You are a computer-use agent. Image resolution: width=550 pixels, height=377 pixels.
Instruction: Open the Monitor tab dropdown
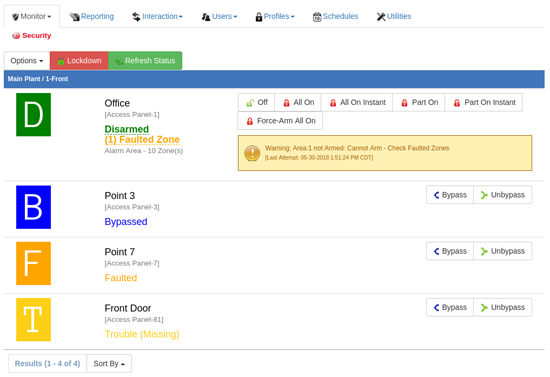pyautogui.click(x=32, y=16)
